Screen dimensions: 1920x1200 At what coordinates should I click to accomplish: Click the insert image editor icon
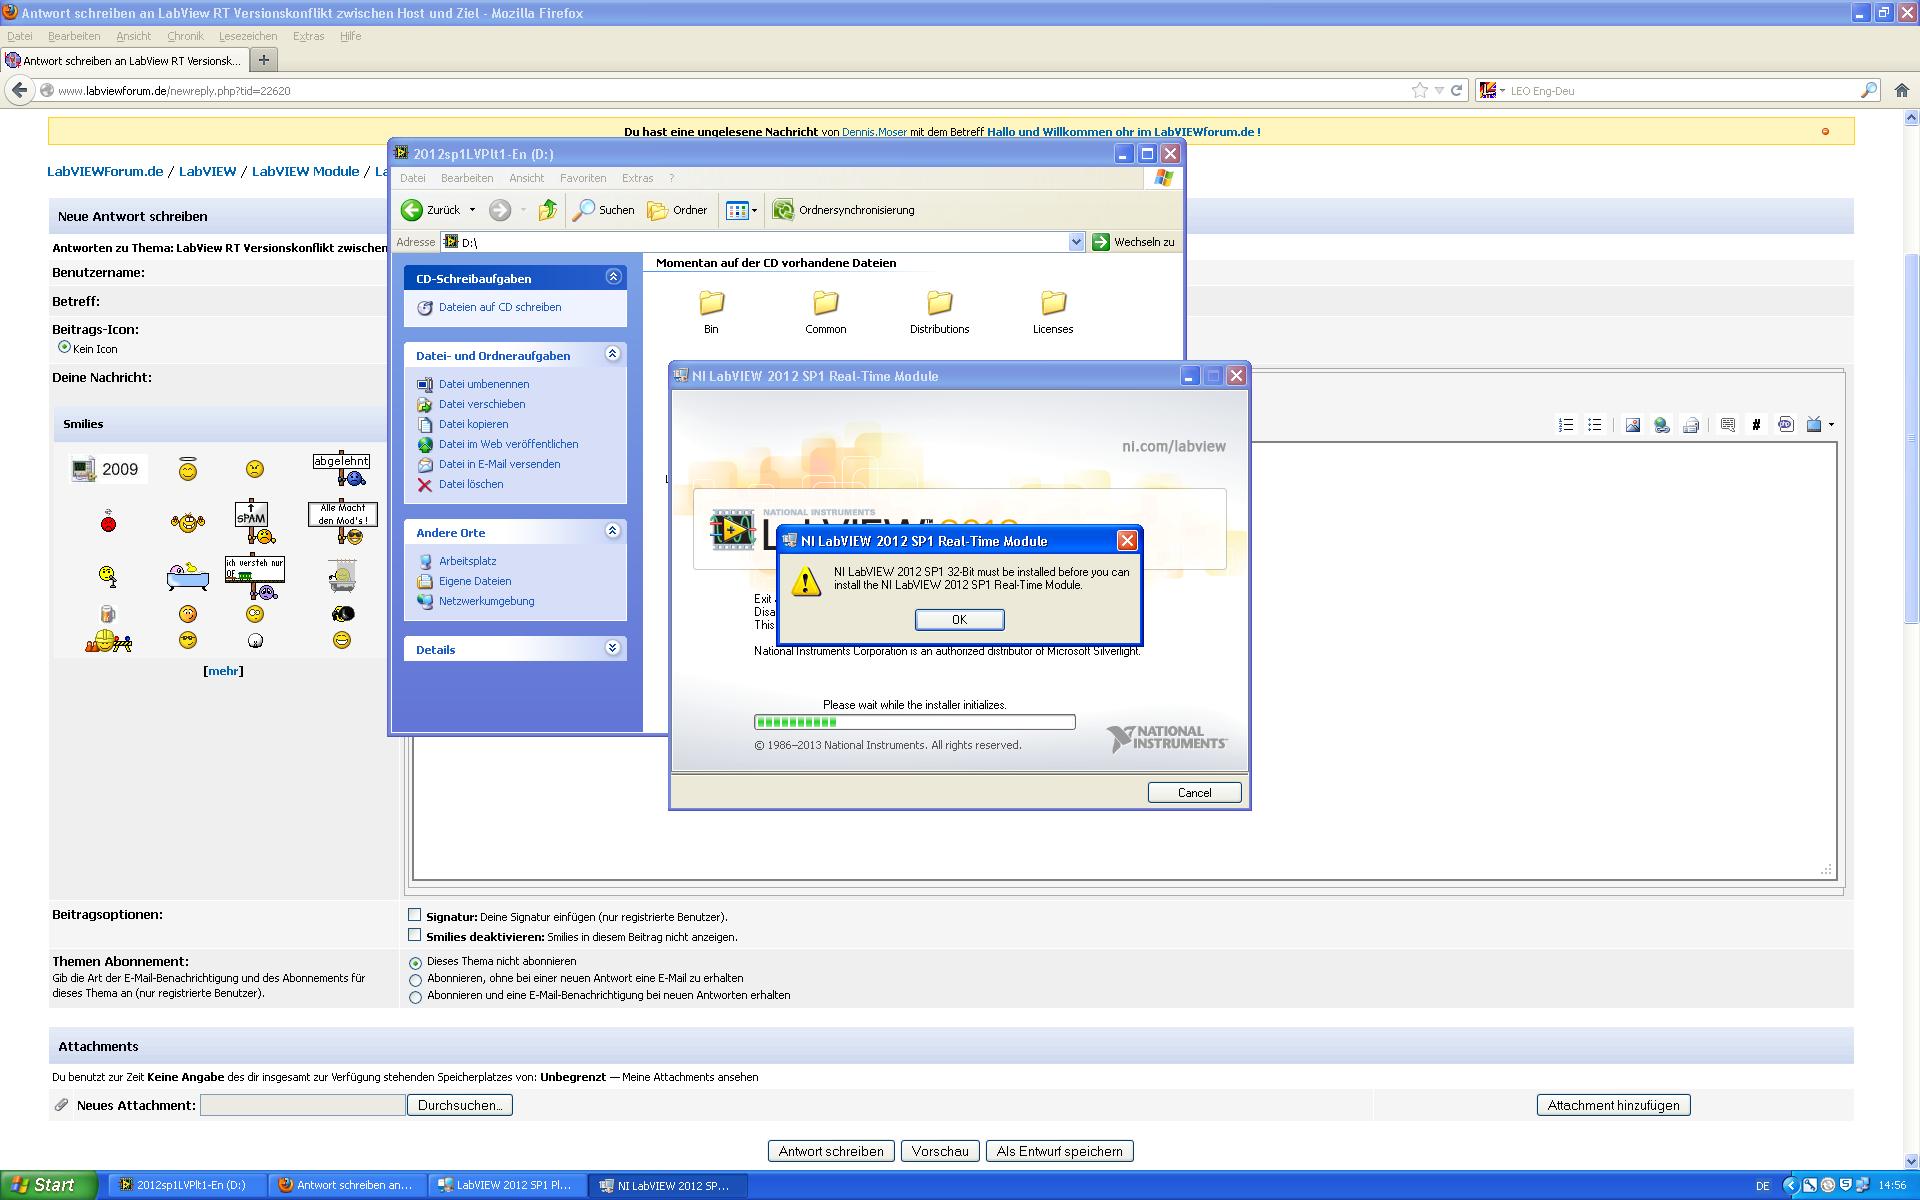coord(1632,425)
